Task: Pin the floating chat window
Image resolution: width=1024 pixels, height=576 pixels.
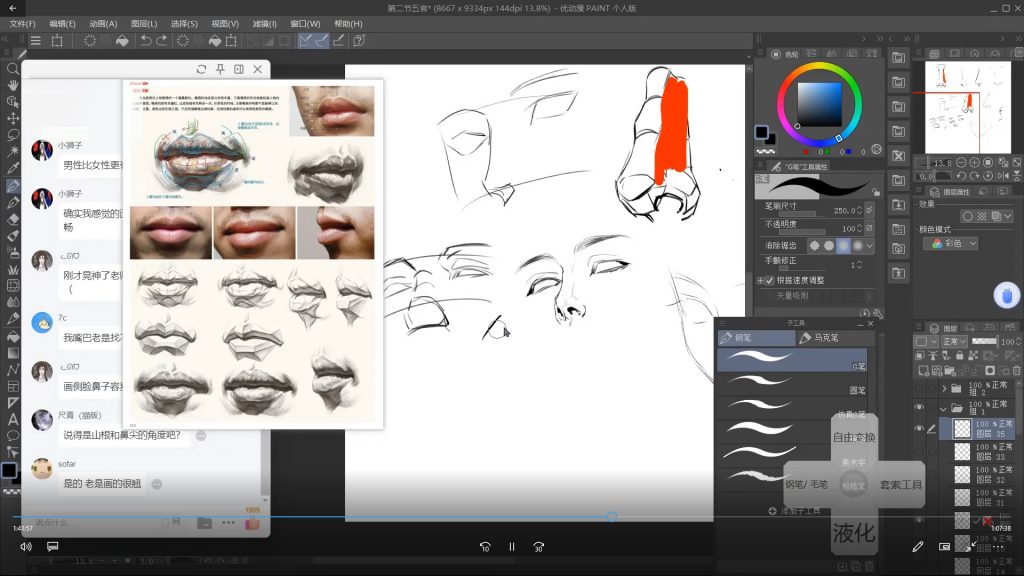Action: pos(220,69)
